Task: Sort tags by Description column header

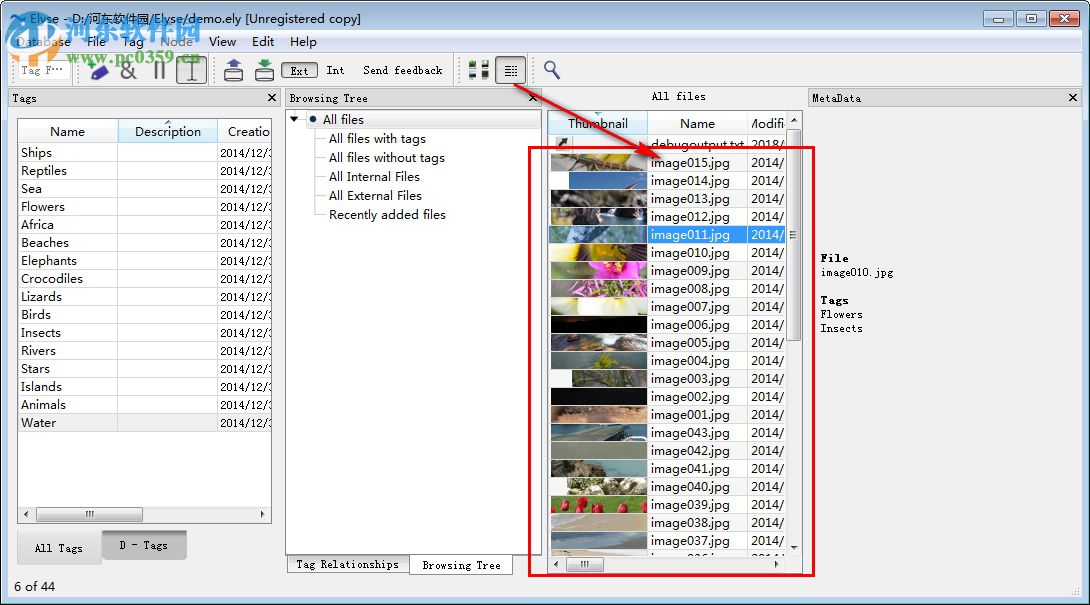Action: click(168, 132)
